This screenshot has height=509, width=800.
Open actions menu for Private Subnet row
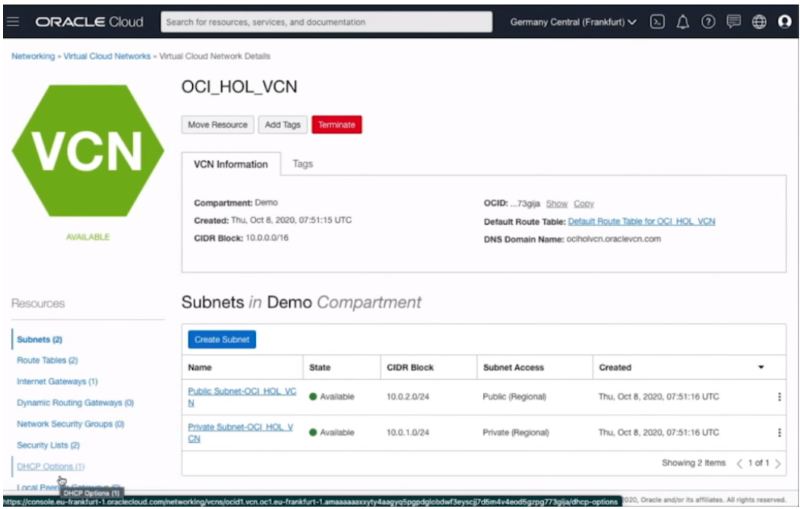point(779,432)
